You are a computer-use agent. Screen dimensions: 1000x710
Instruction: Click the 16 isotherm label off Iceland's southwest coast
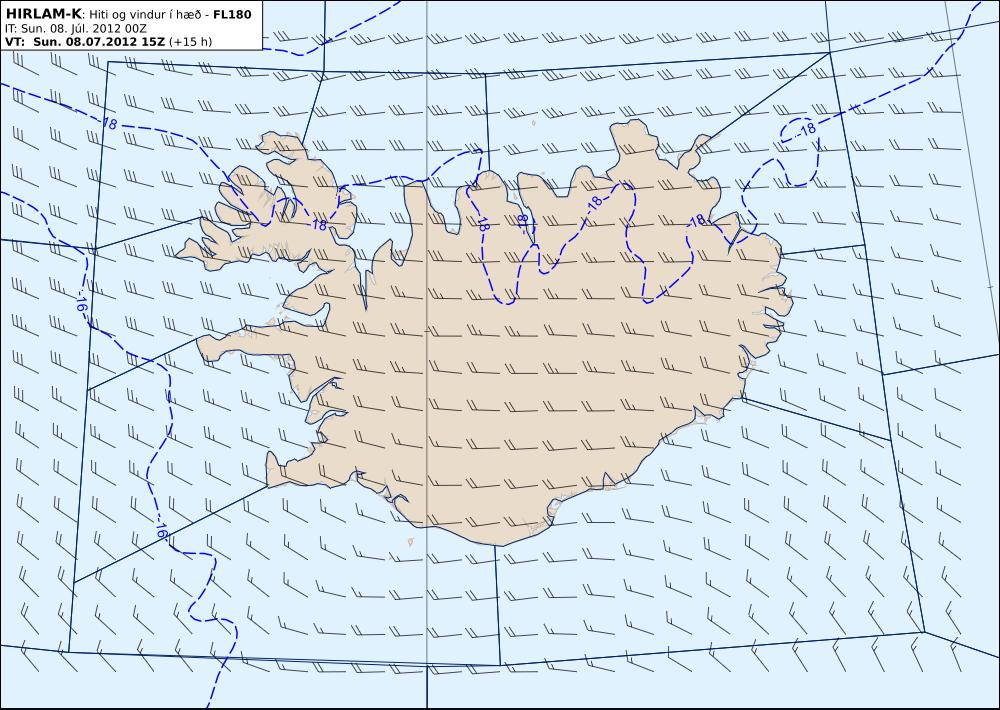point(161,530)
